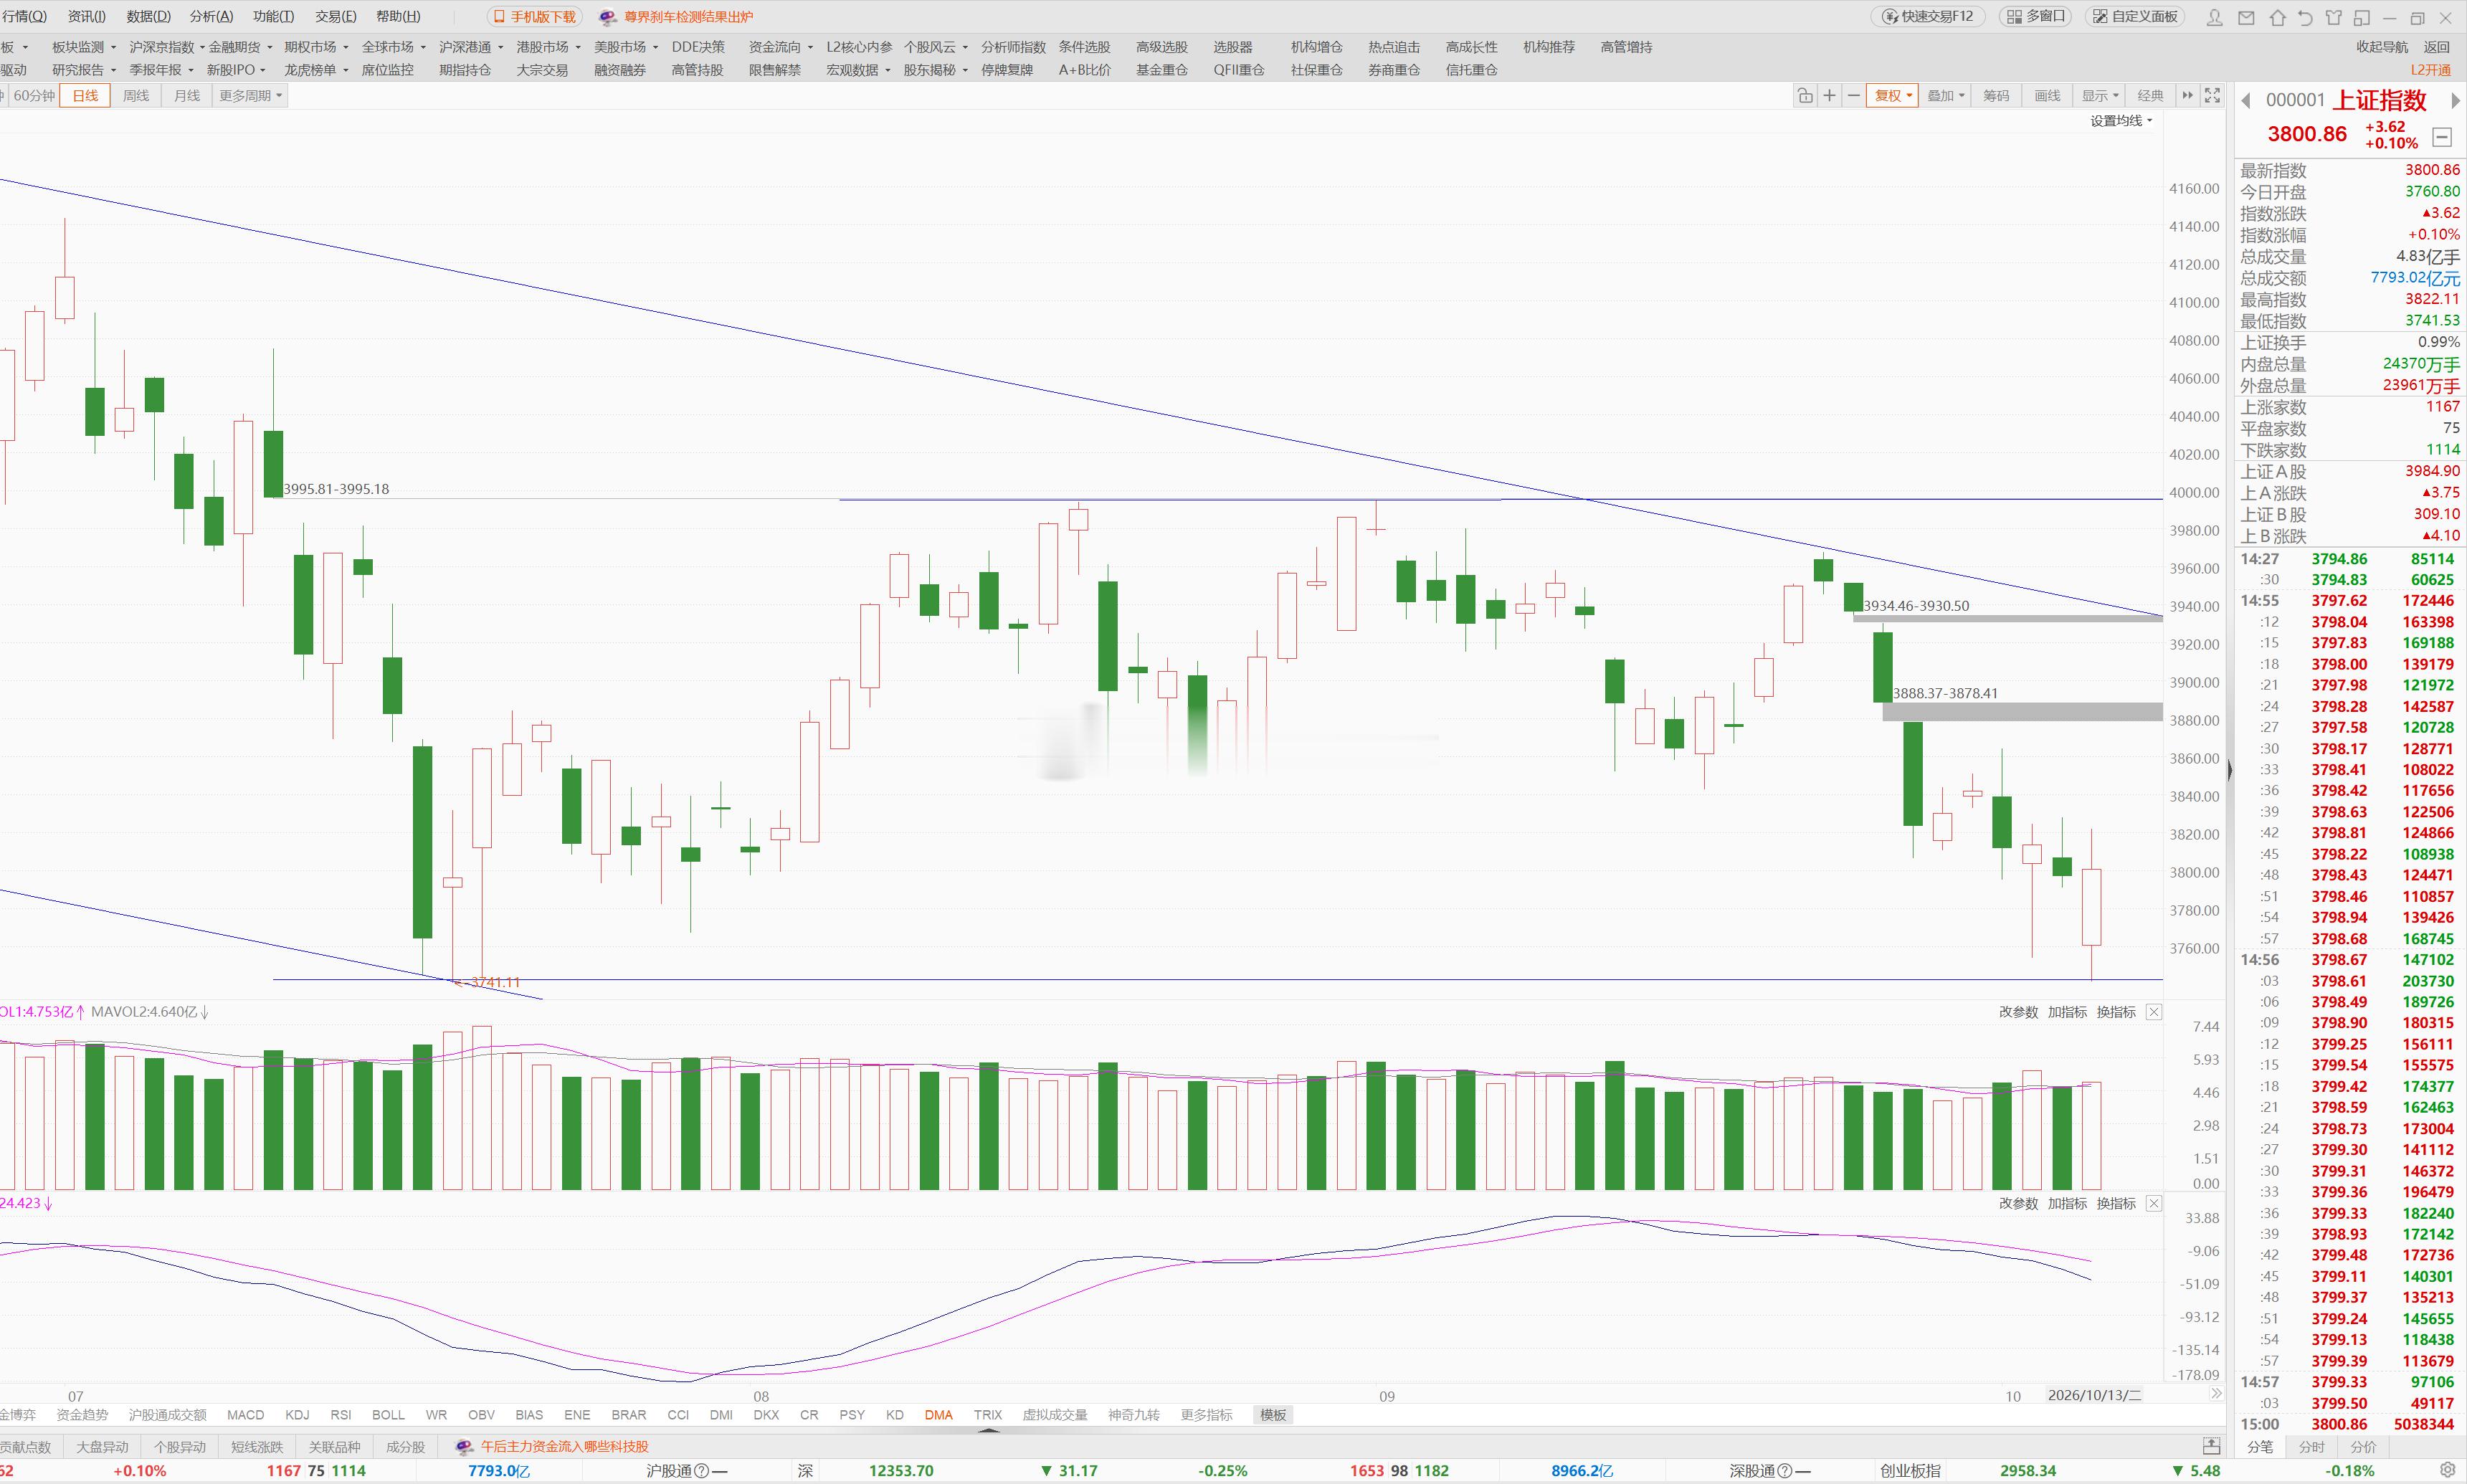Open the 分析(A) menu
2467x1484 pixels.
click(x=211, y=17)
